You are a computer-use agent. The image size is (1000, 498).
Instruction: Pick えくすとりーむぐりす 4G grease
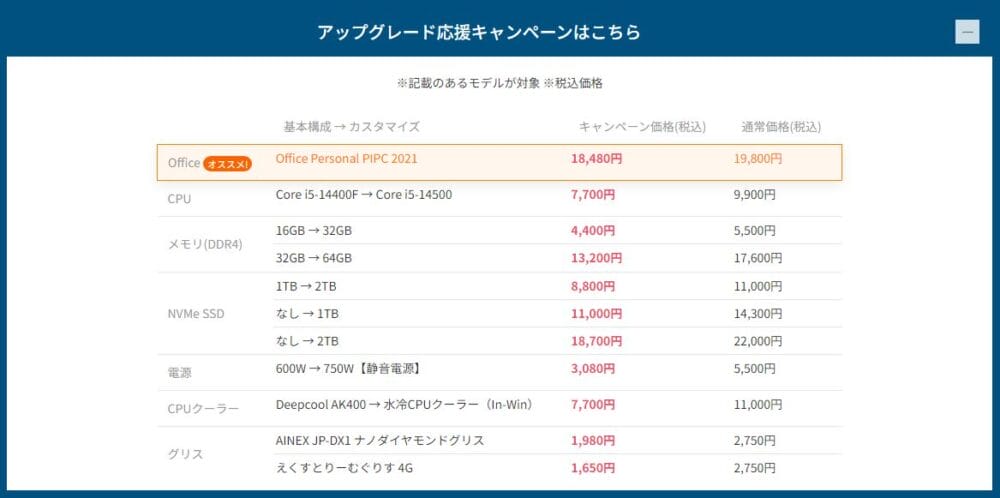pos(343,468)
